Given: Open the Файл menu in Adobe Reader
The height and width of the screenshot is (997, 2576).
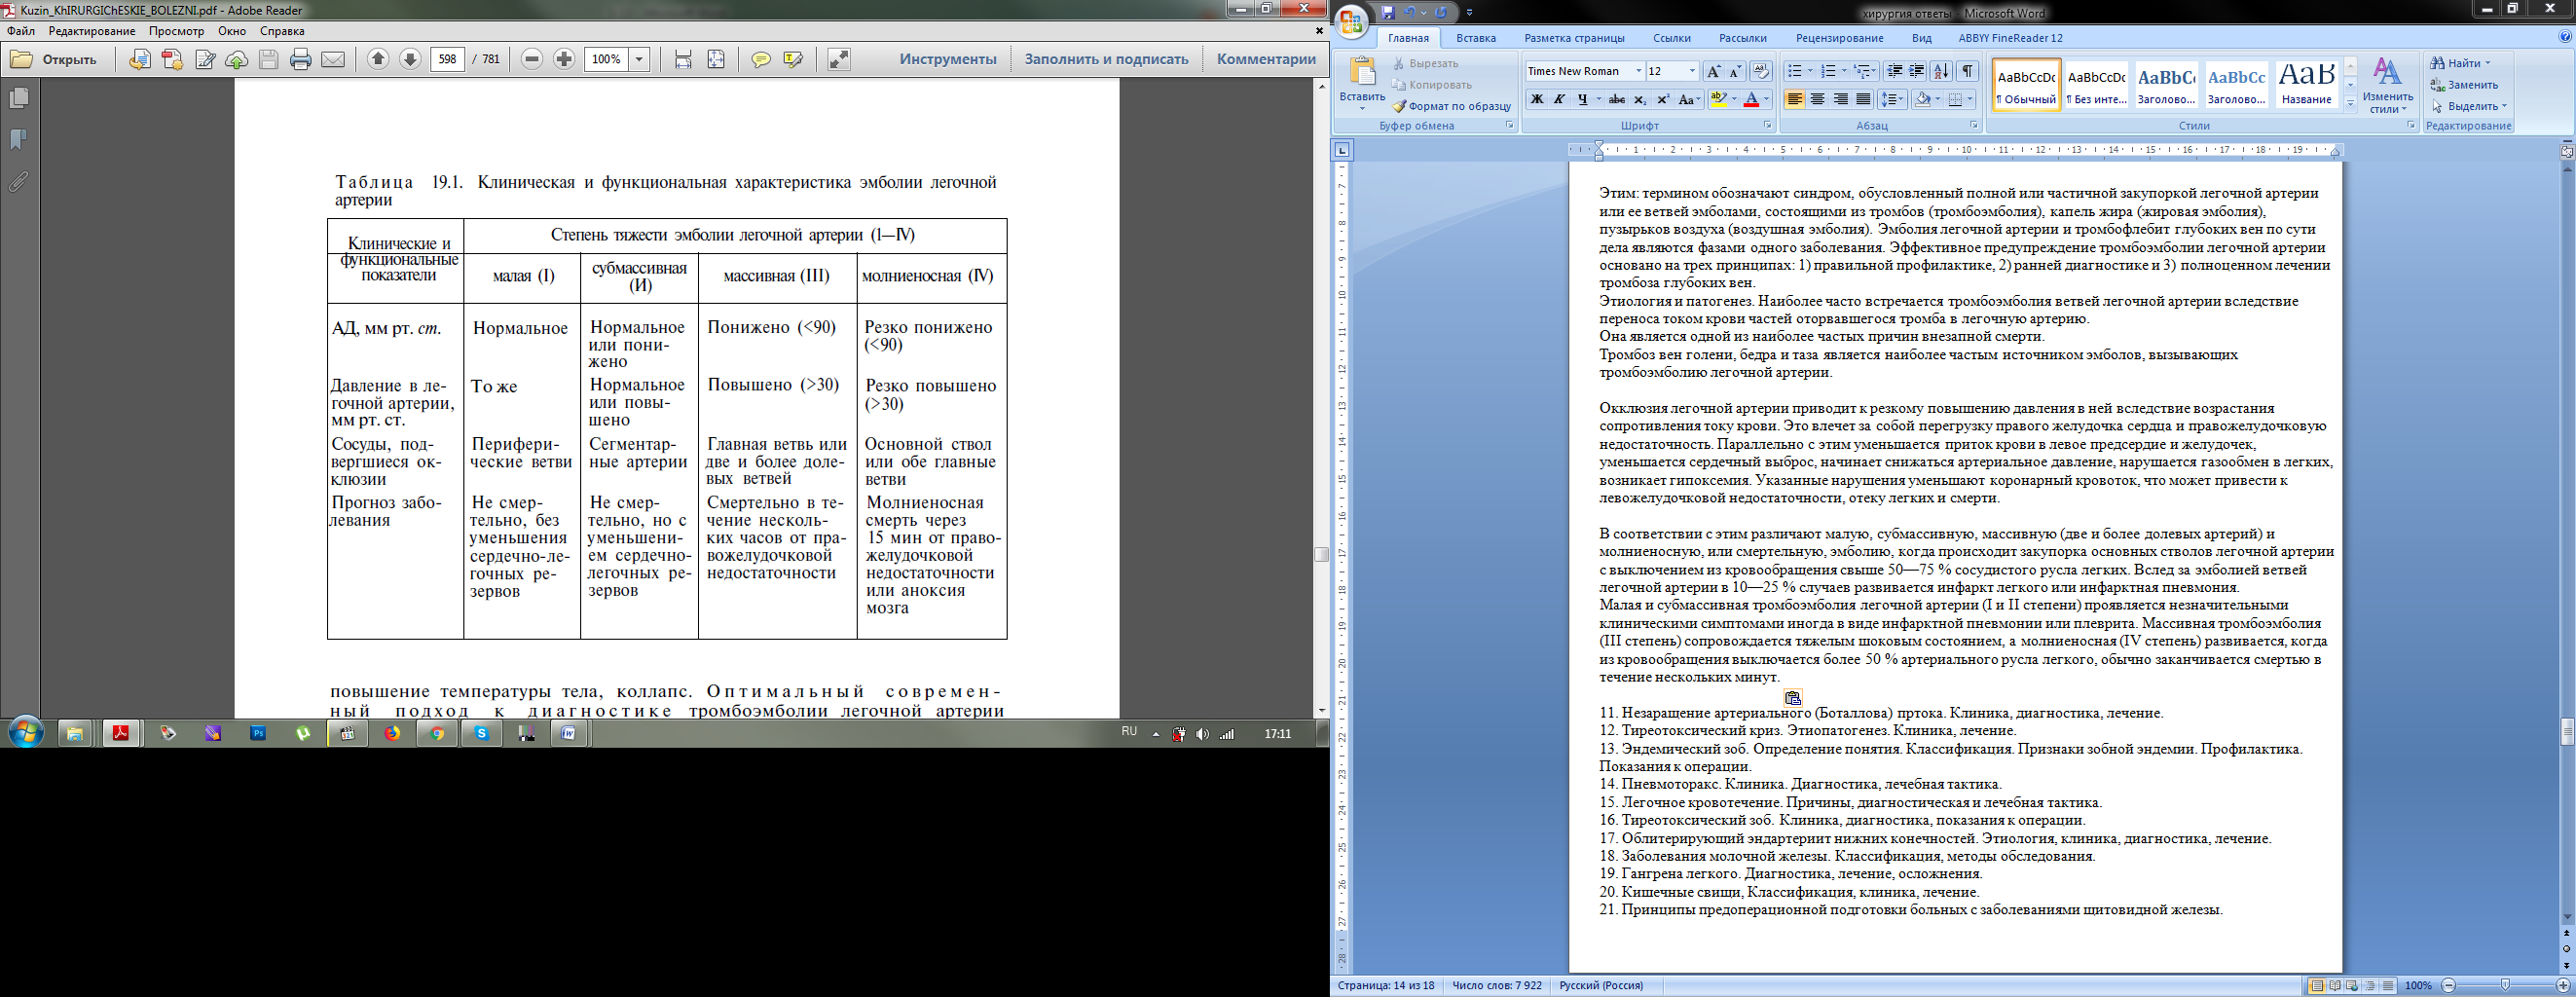Looking at the screenshot, I should (20, 31).
